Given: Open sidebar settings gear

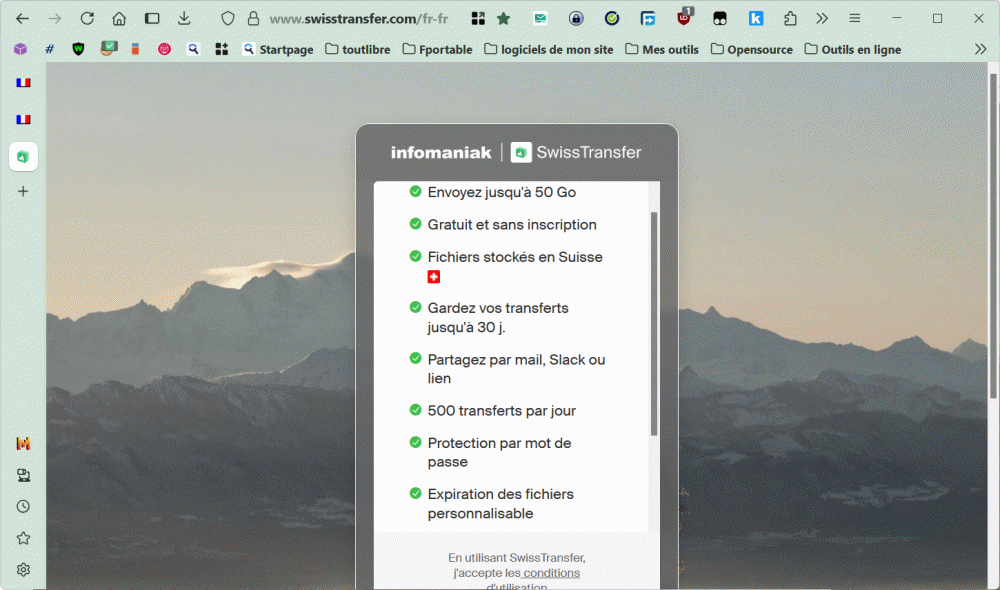Looking at the screenshot, I should pos(23,570).
